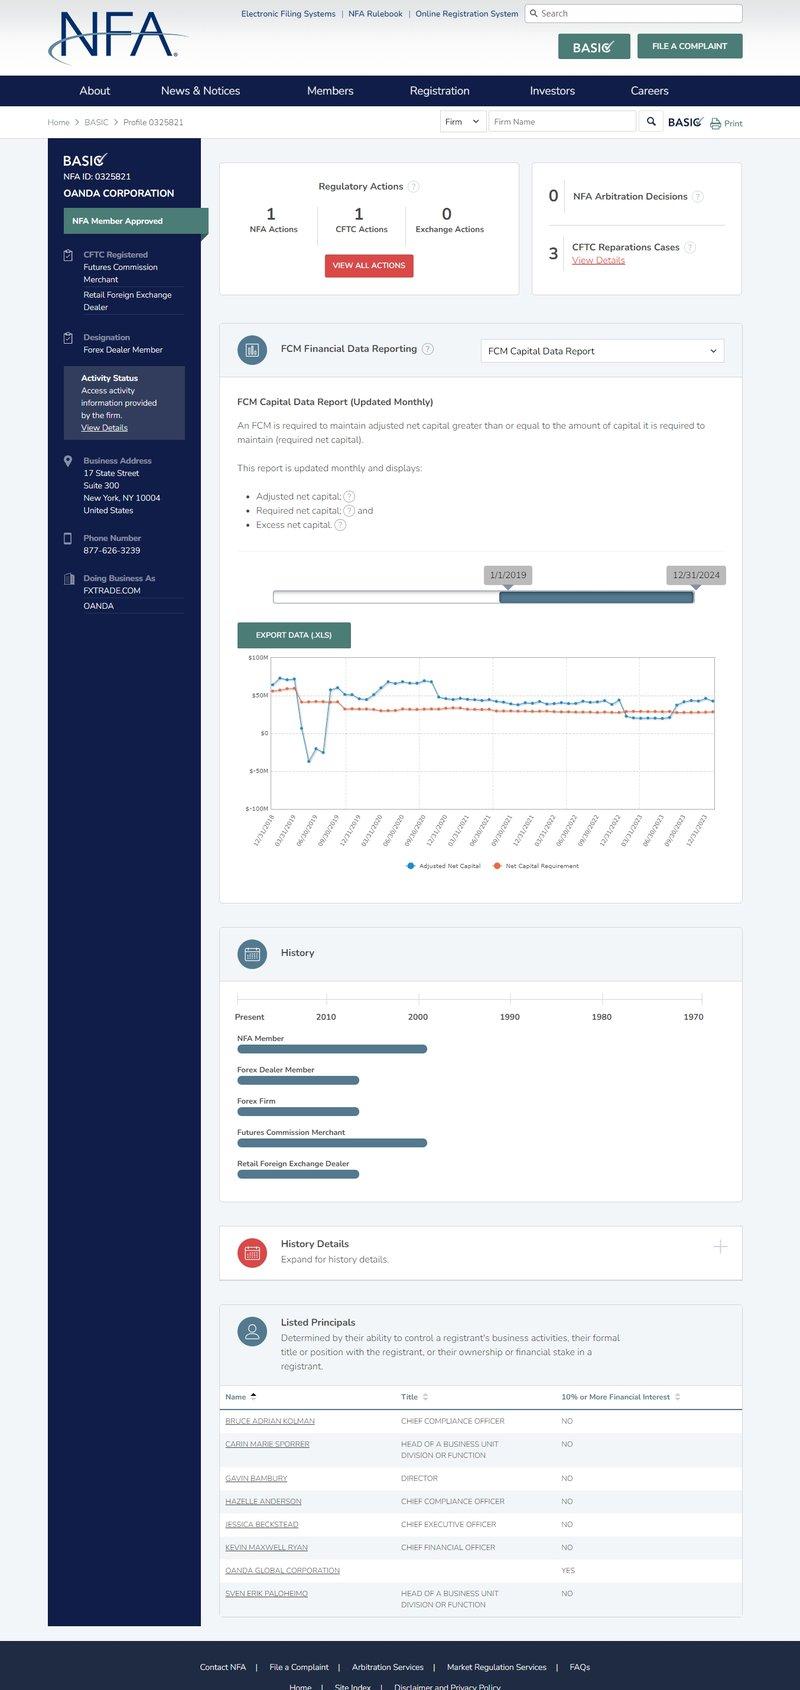Click help icon beside FCM Financial Data Reporting
This screenshot has width=800, height=1690.
(x=428, y=349)
